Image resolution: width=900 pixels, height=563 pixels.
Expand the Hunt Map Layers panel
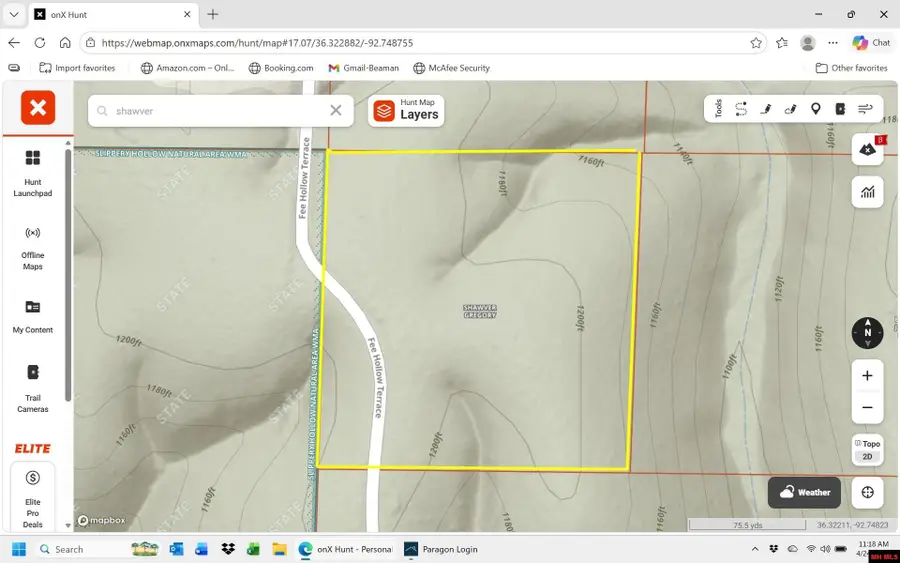tap(406, 110)
